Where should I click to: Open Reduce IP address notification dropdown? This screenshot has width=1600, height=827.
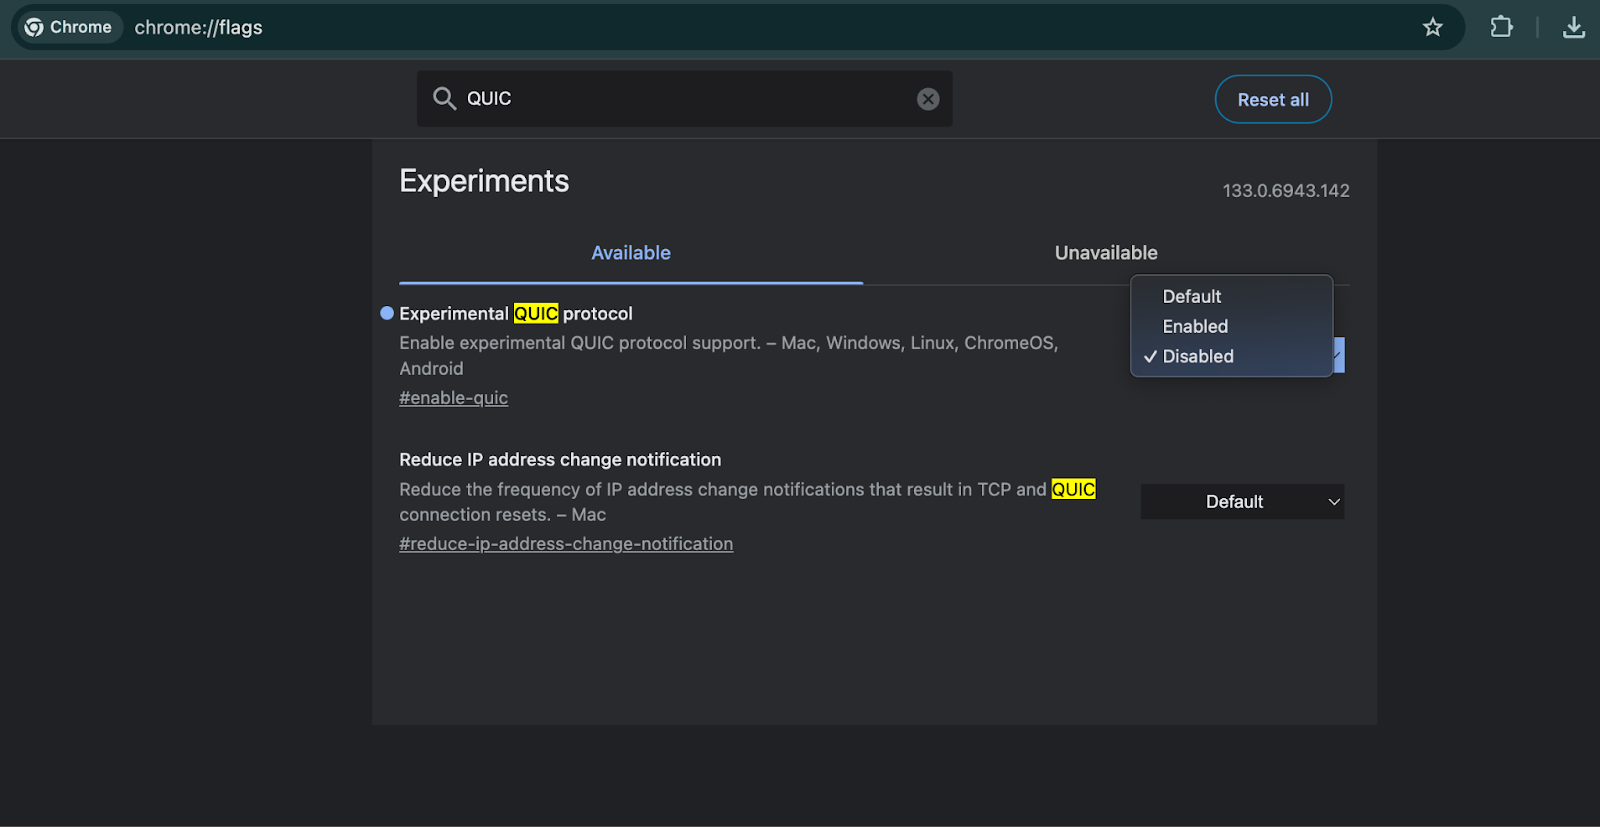pyautogui.click(x=1242, y=502)
